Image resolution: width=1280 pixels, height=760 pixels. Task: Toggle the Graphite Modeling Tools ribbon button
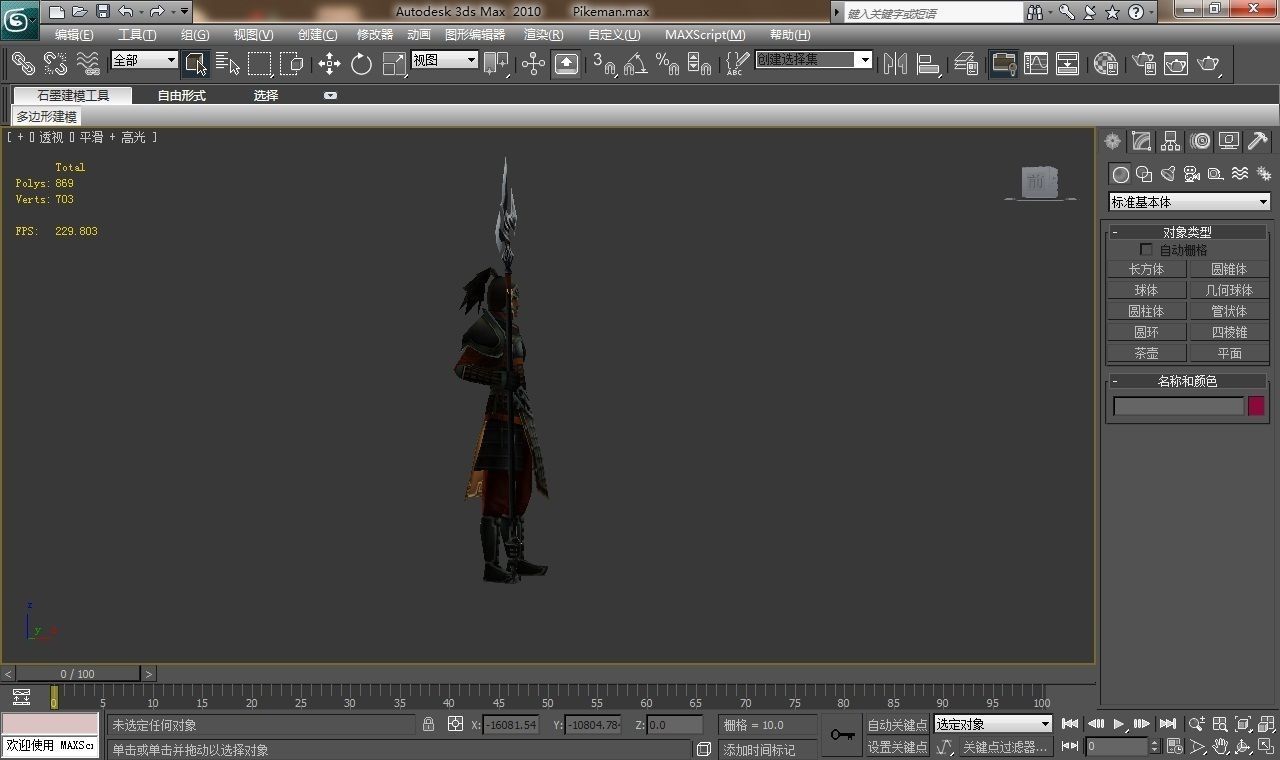pyautogui.click(x=1003, y=64)
